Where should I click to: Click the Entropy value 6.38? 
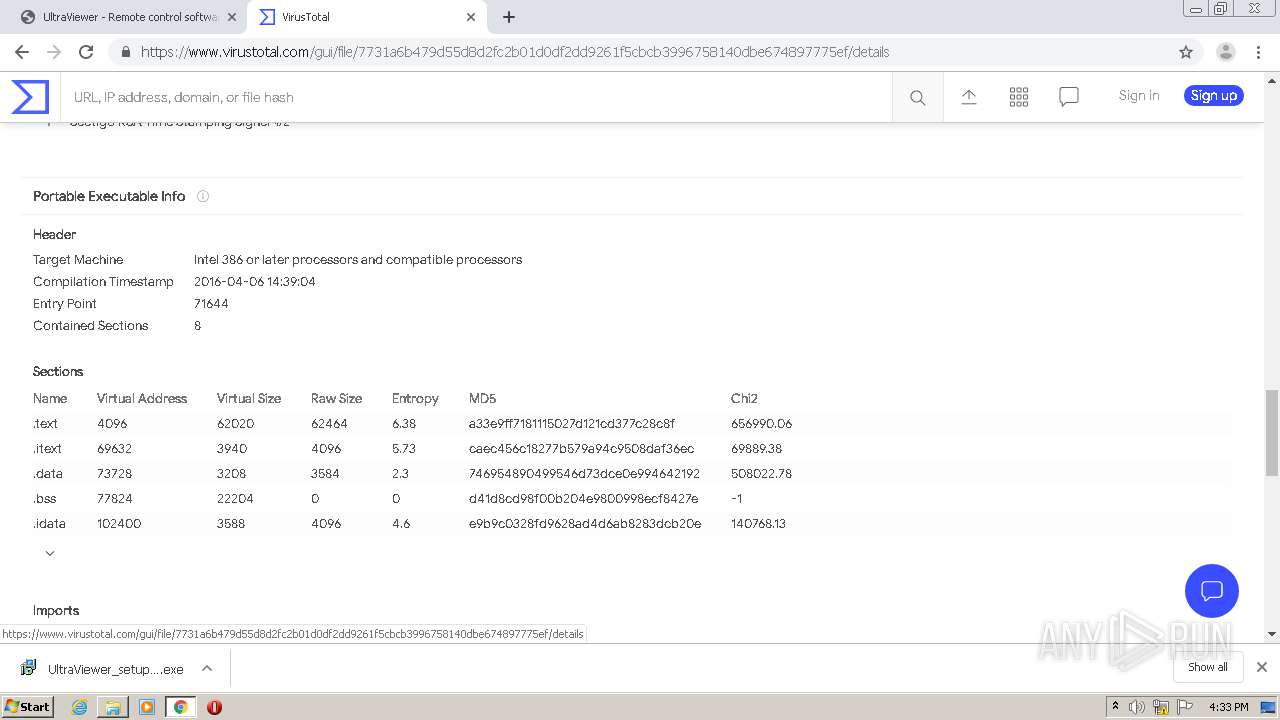pyautogui.click(x=404, y=424)
